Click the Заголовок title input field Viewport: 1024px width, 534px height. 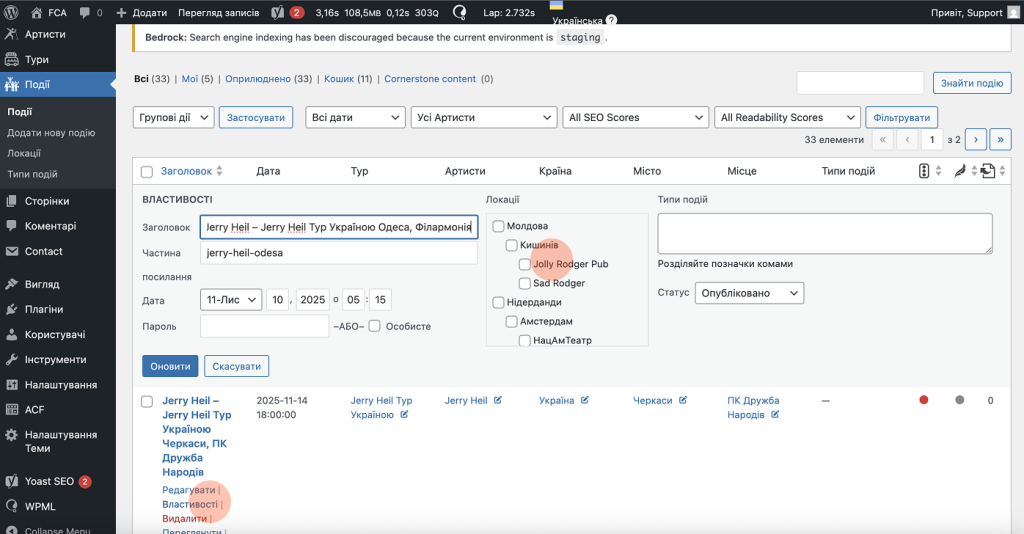(339, 227)
